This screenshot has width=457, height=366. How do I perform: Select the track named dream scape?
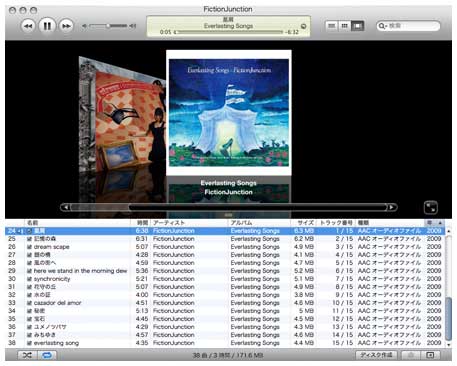52,247
